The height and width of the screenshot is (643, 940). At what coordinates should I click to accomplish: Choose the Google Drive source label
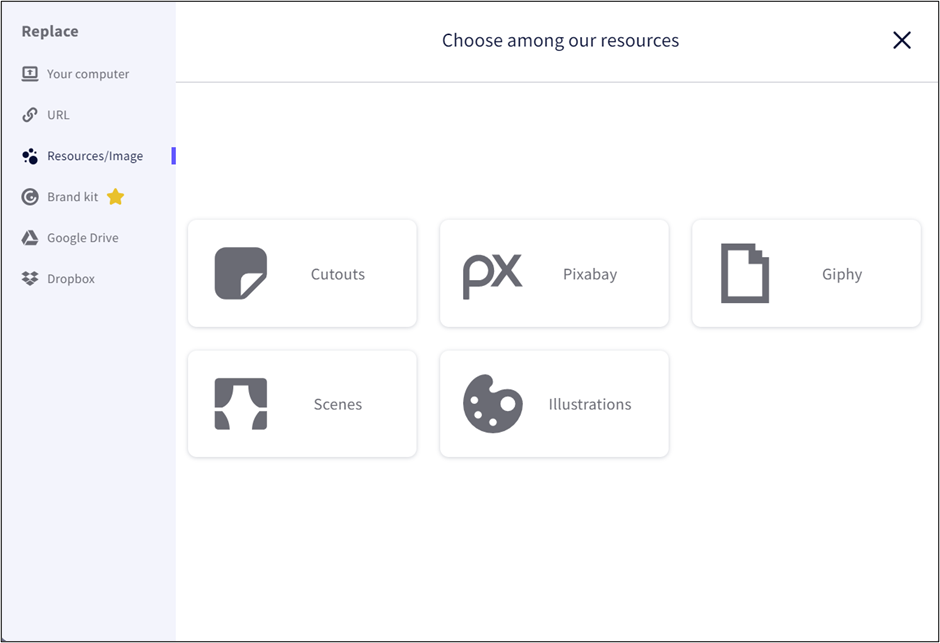click(x=83, y=238)
